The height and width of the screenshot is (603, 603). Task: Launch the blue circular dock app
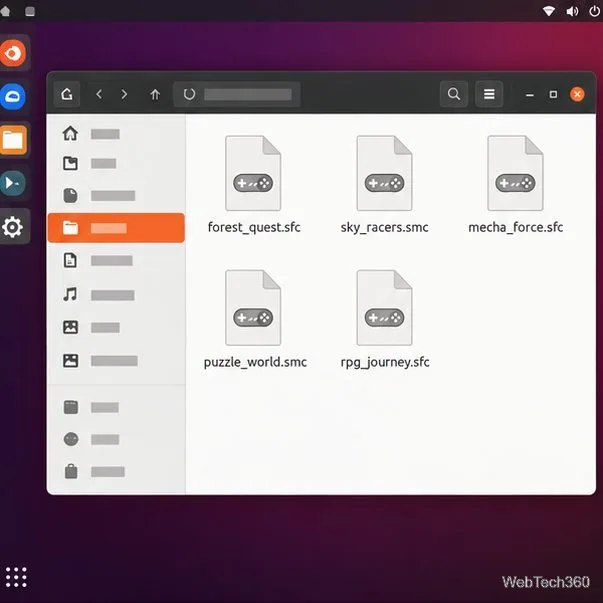tap(13, 96)
